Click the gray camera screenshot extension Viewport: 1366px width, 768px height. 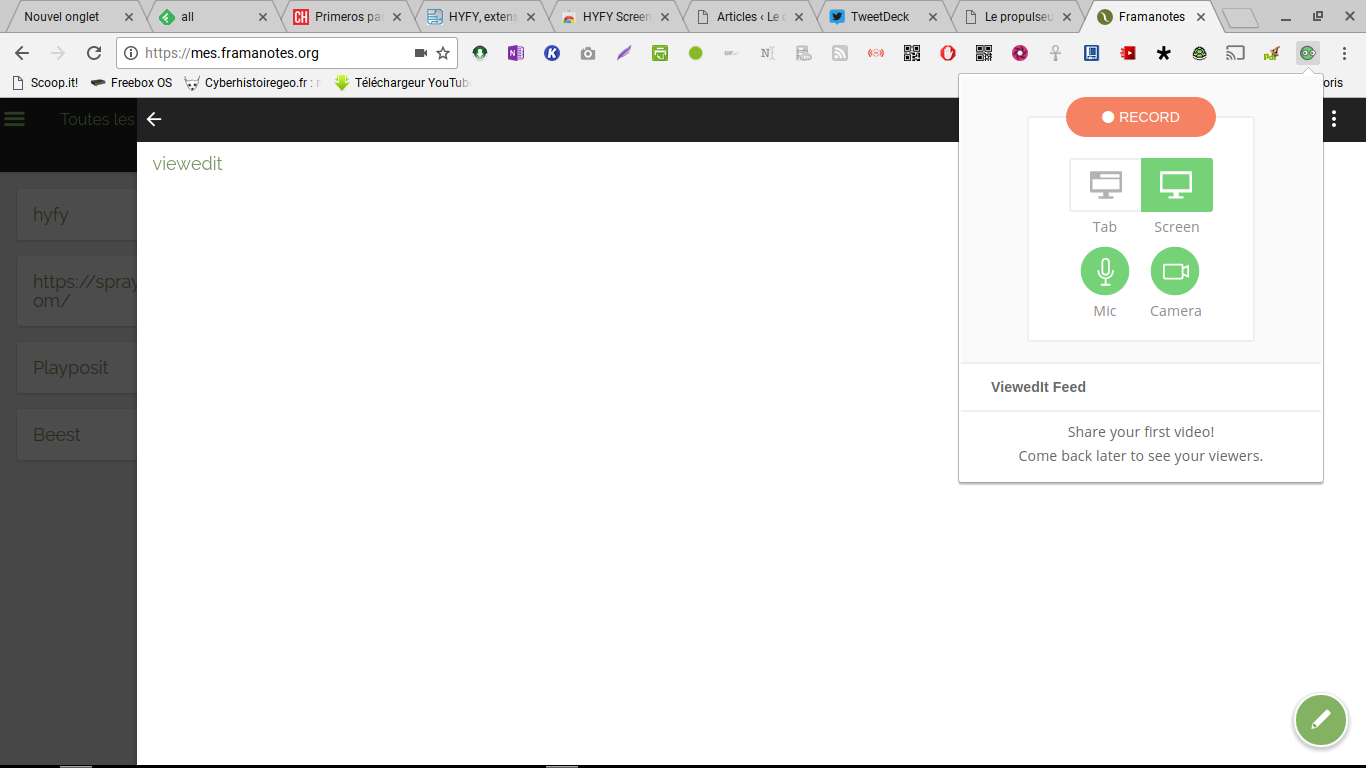click(x=588, y=53)
